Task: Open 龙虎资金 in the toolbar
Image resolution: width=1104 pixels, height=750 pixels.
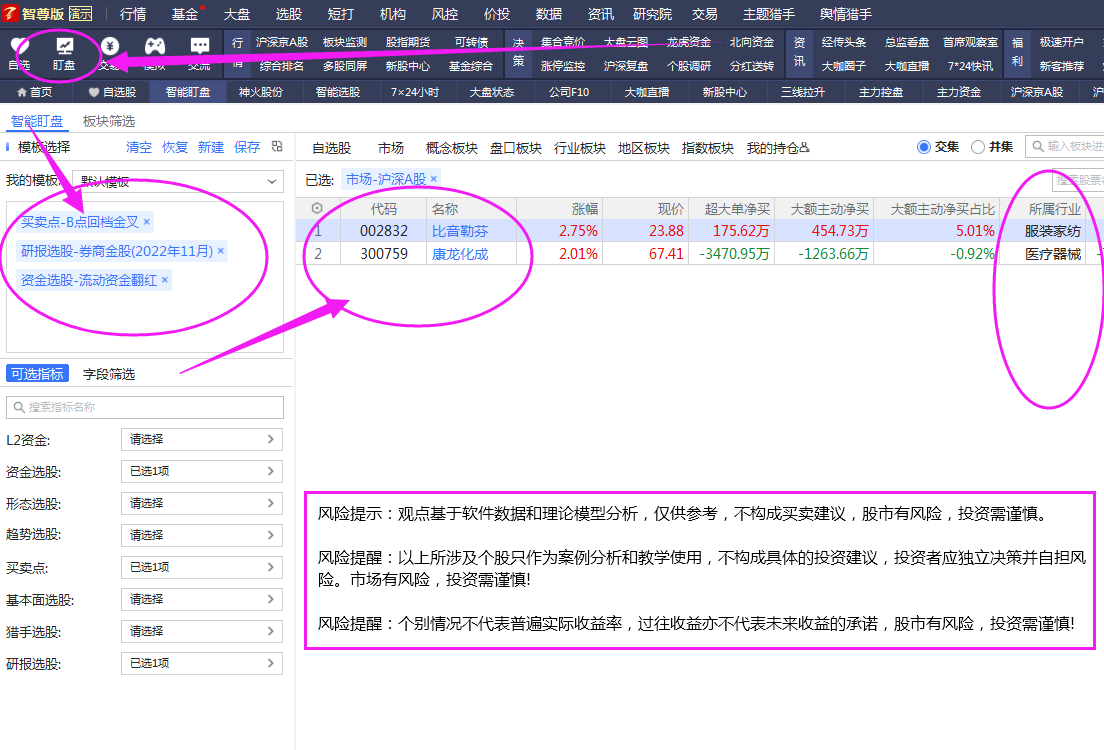Action: point(689,42)
